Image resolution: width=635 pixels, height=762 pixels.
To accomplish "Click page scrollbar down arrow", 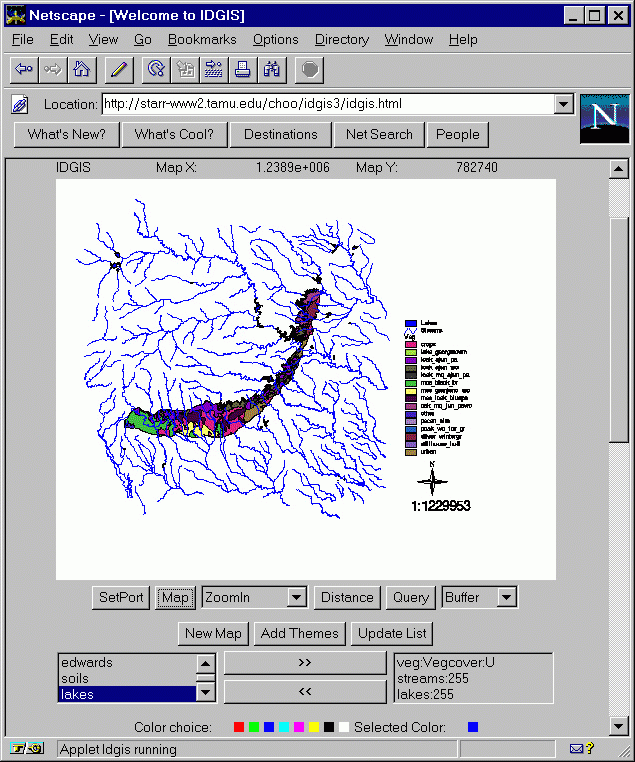I will (x=618, y=727).
